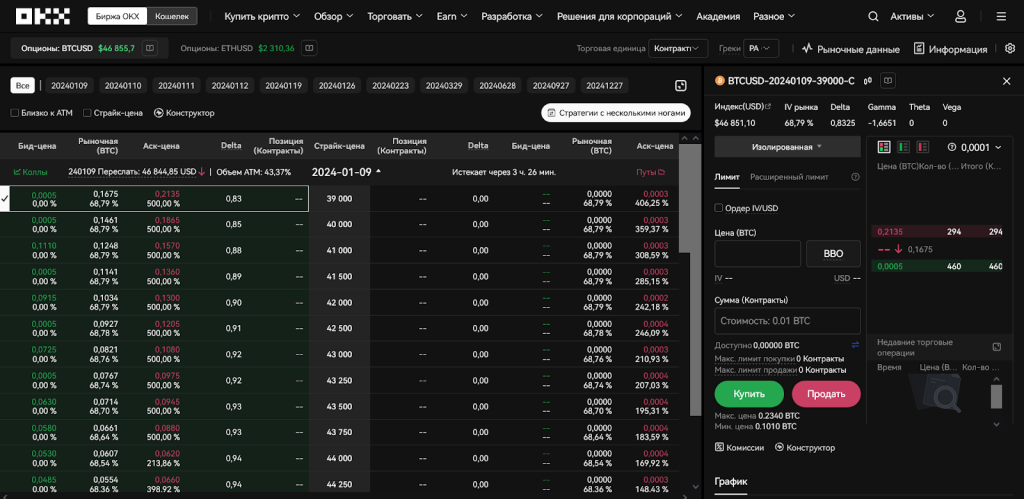Expand the Греки PA dropdown
The image size is (1024, 499).
coord(767,49)
